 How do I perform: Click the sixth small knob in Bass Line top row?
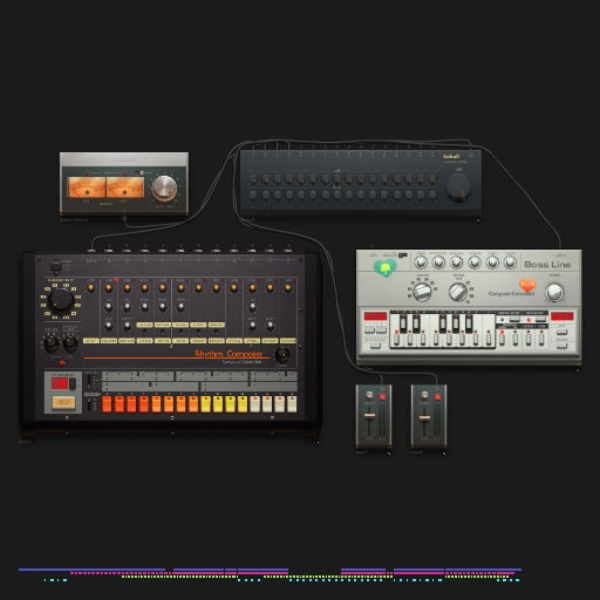tap(510, 262)
